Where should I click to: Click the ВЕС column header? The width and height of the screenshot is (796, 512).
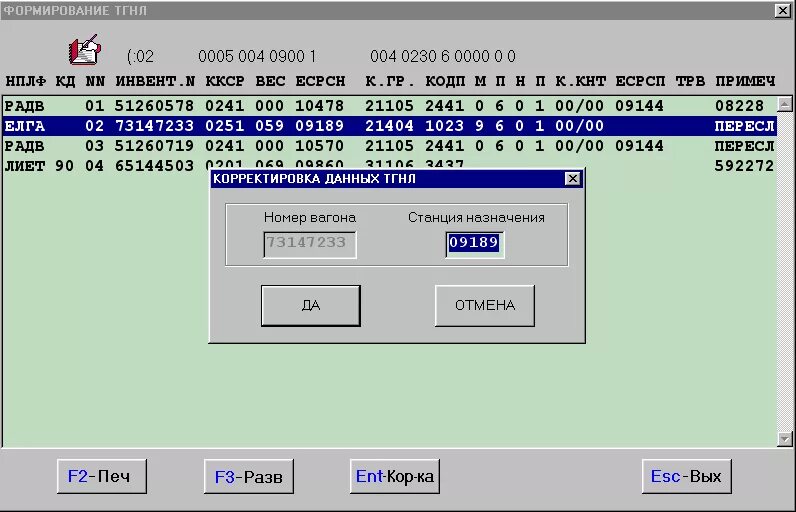pyautogui.click(x=270, y=81)
